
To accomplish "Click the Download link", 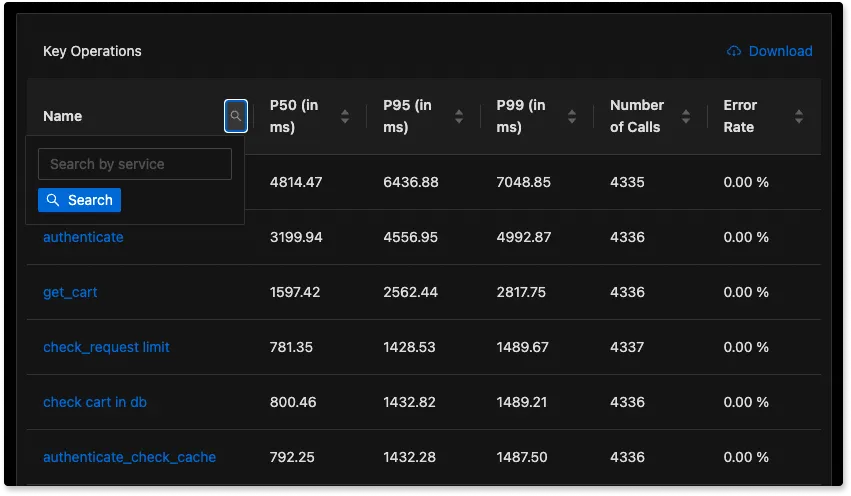I will tap(770, 51).
